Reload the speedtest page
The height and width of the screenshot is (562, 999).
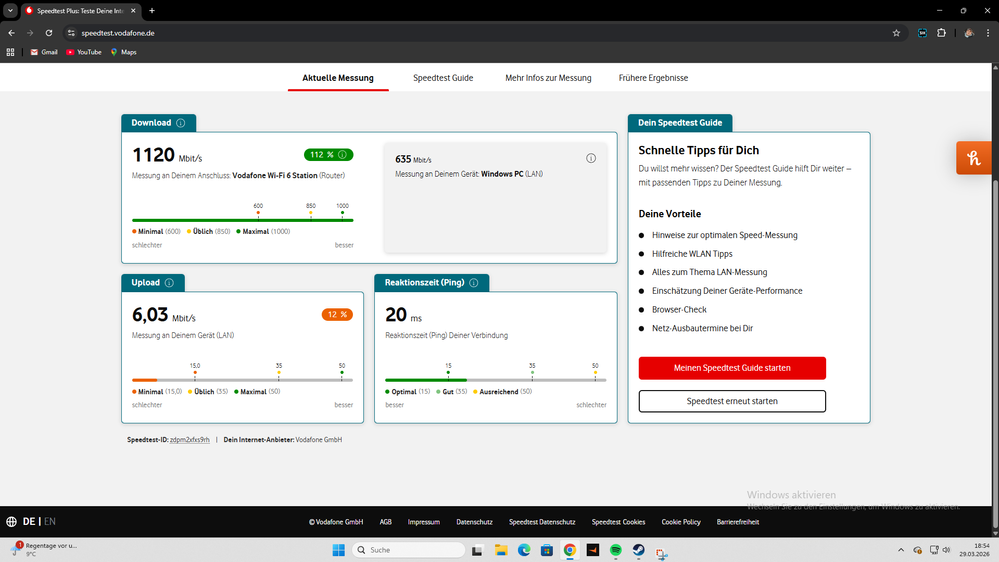49,33
